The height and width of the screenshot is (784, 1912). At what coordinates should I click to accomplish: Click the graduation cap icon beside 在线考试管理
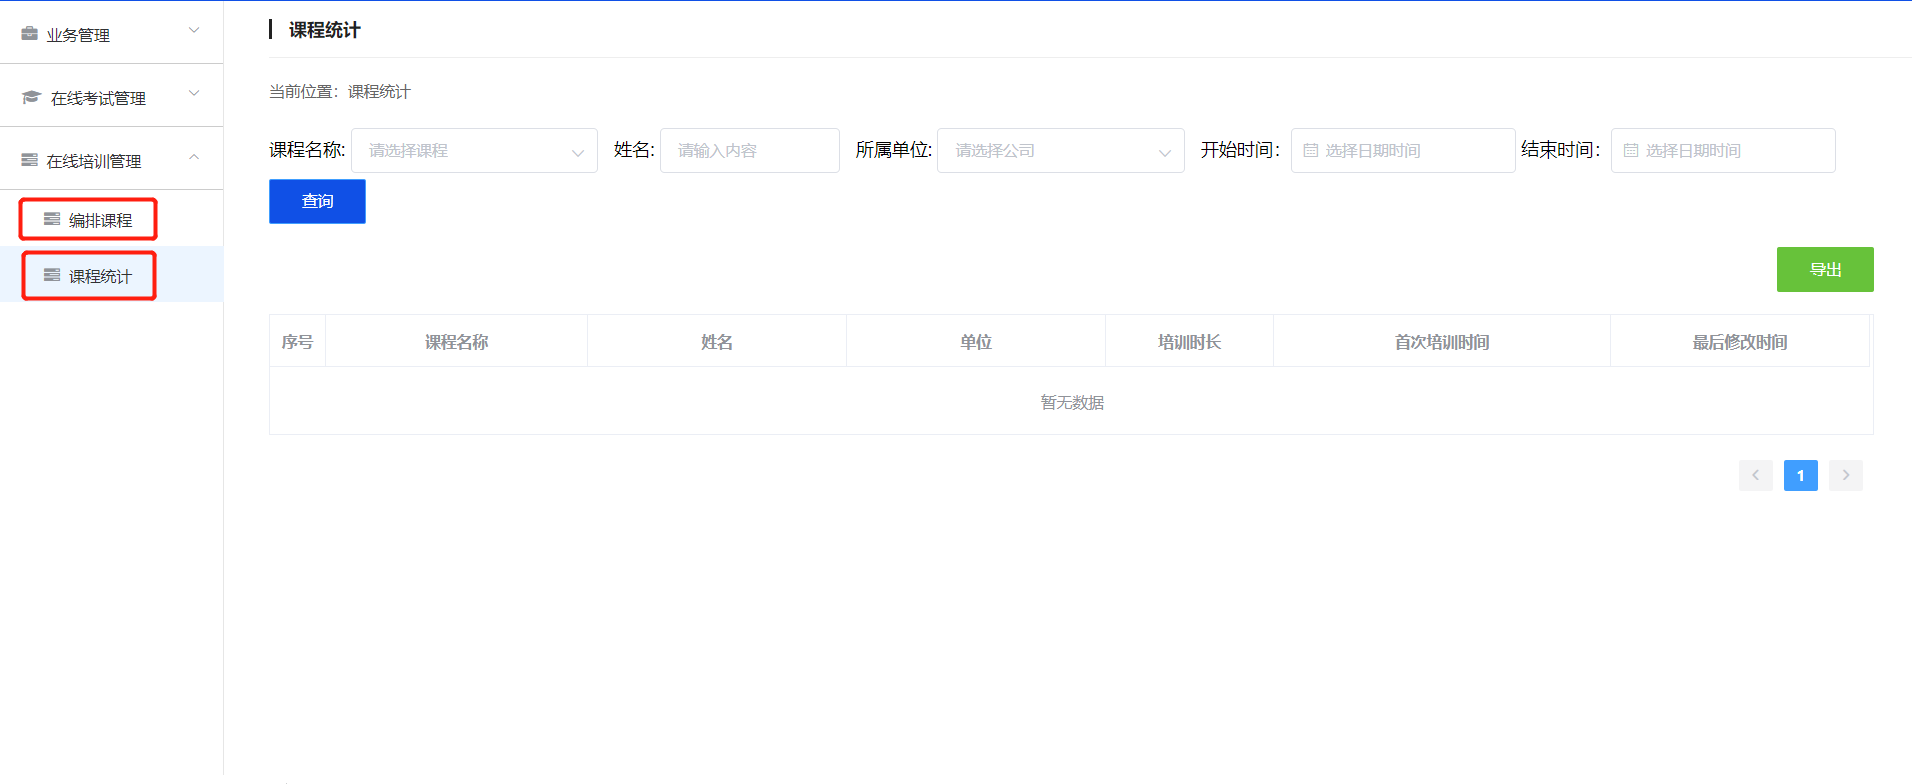[x=31, y=97]
